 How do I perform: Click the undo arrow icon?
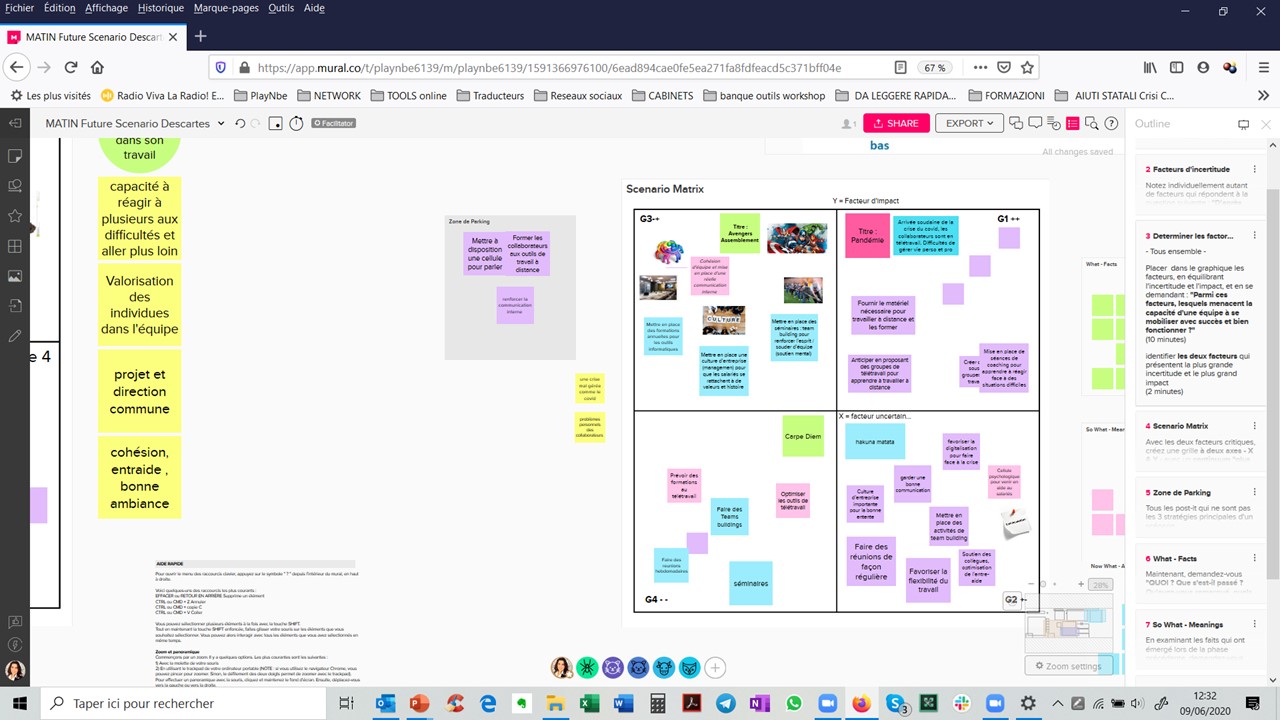240,123
